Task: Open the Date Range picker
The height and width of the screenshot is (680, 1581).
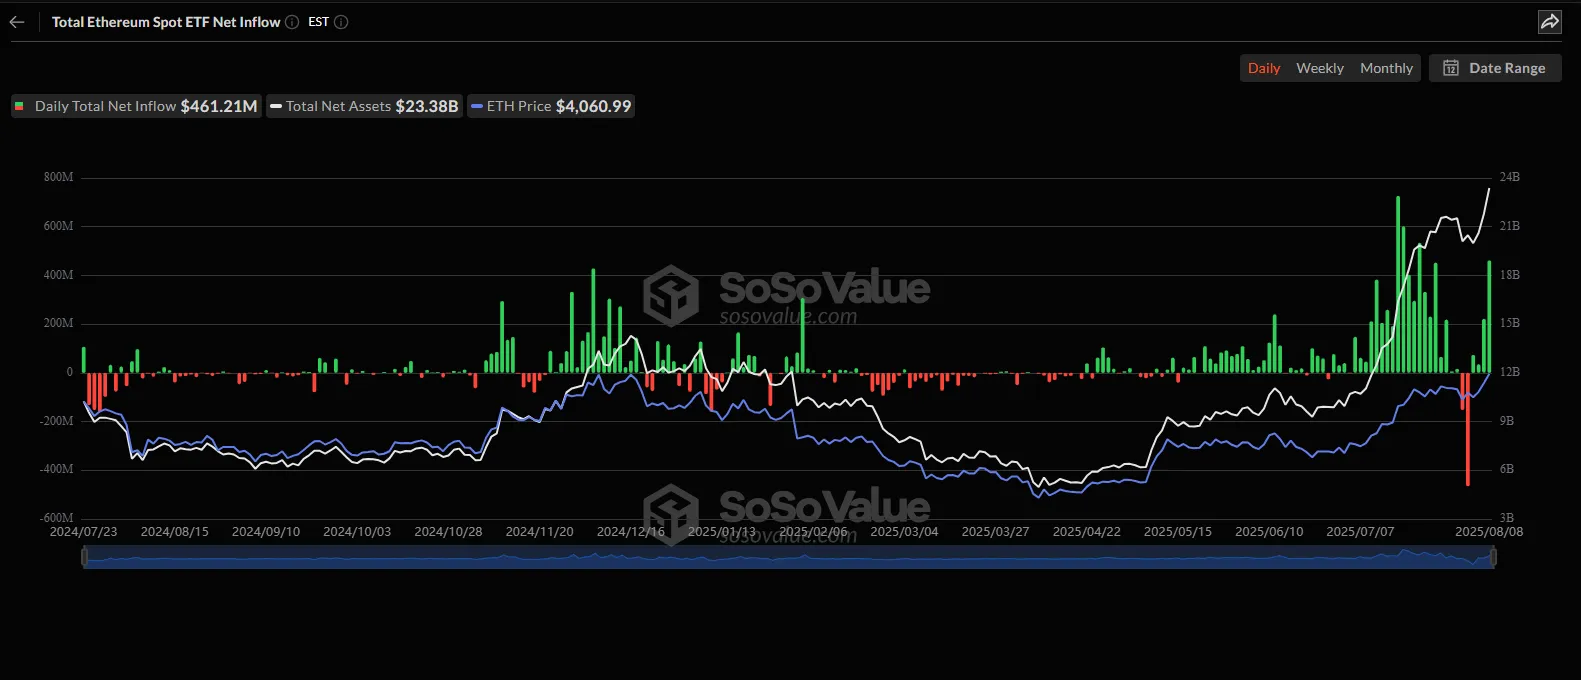Action: (1495, 68)
